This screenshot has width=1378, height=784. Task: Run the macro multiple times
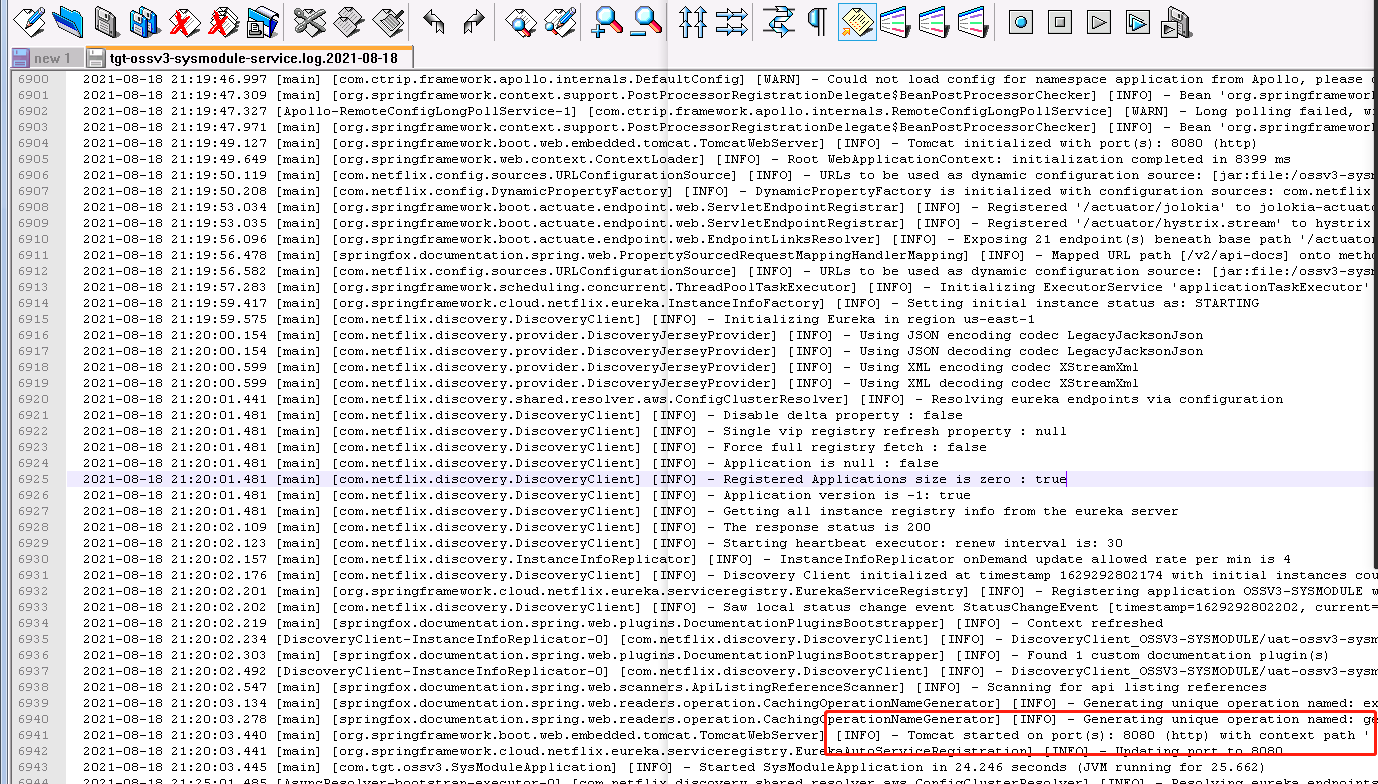point(1137,20)
